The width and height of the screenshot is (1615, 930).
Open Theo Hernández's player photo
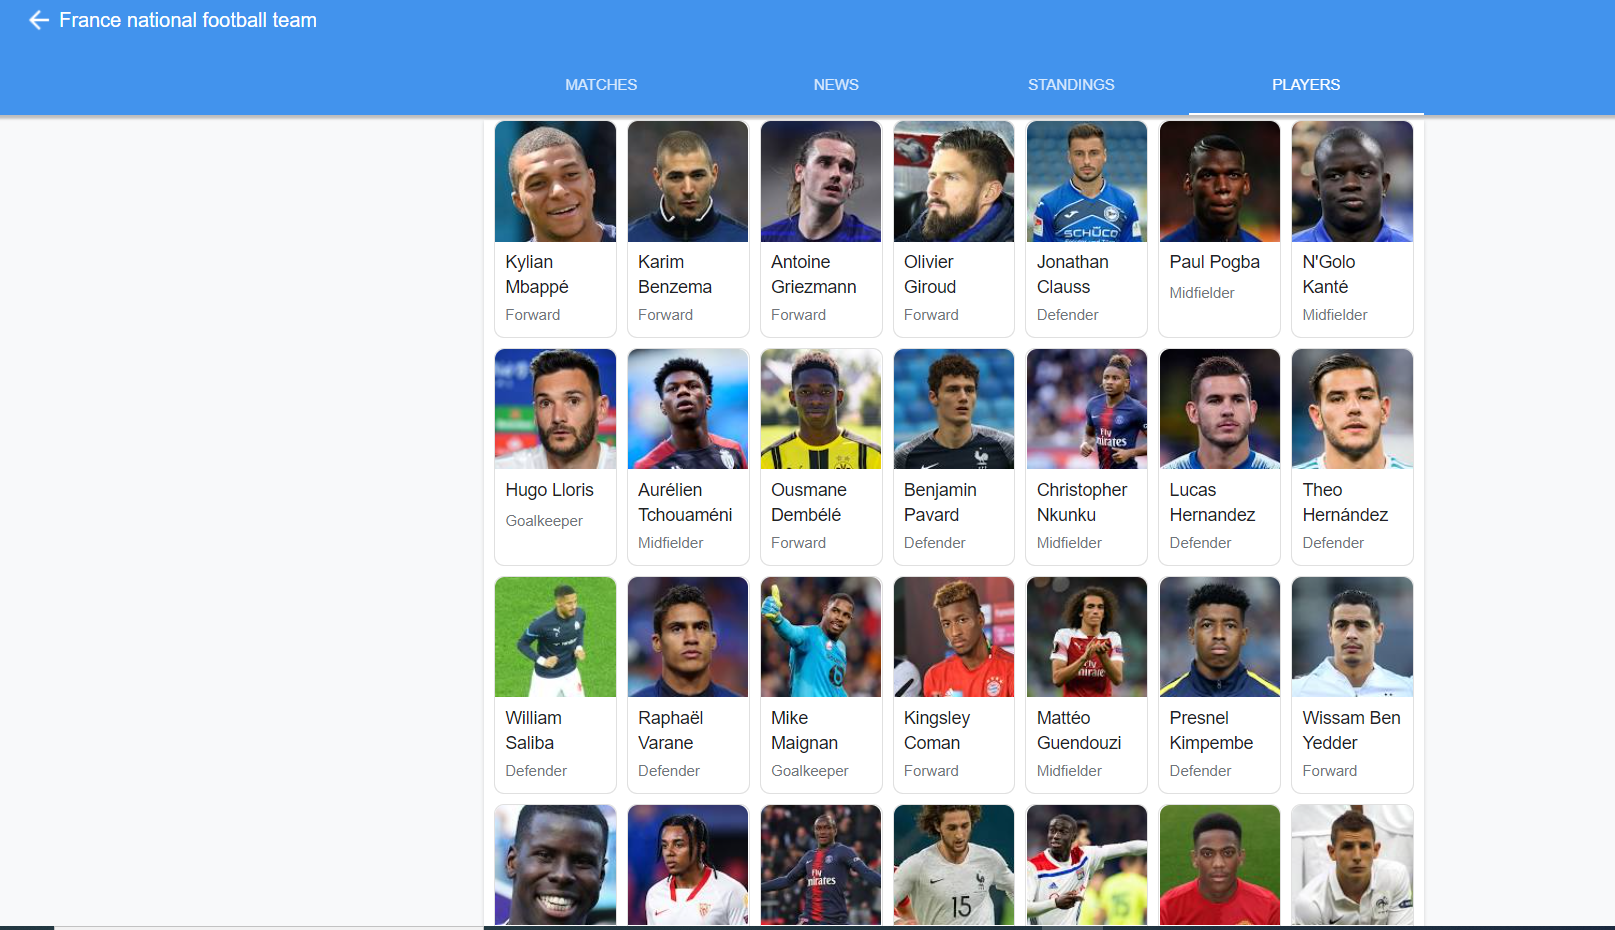(x=1352, y=409)
